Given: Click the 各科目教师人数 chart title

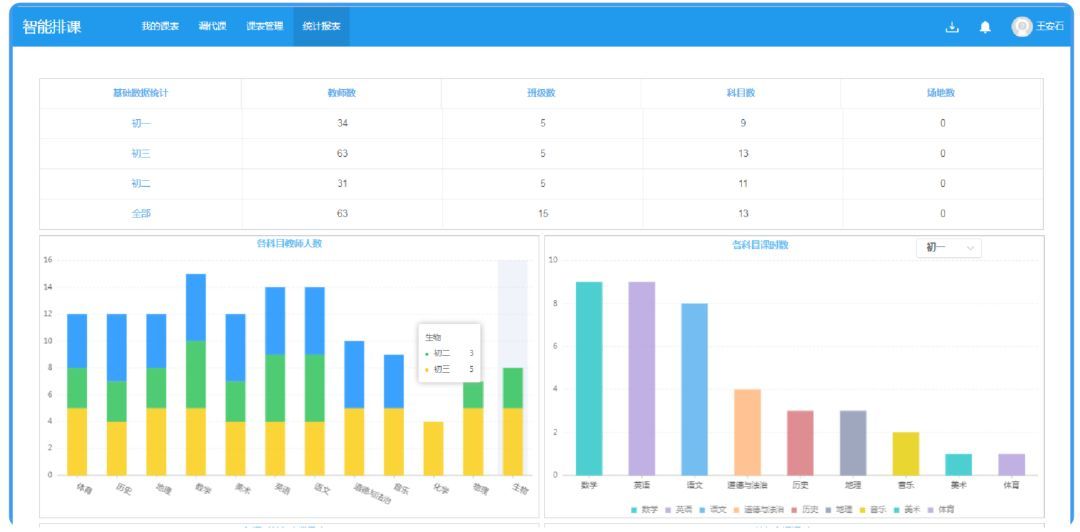Looking at the screenshot, I should tap(289, 243).
